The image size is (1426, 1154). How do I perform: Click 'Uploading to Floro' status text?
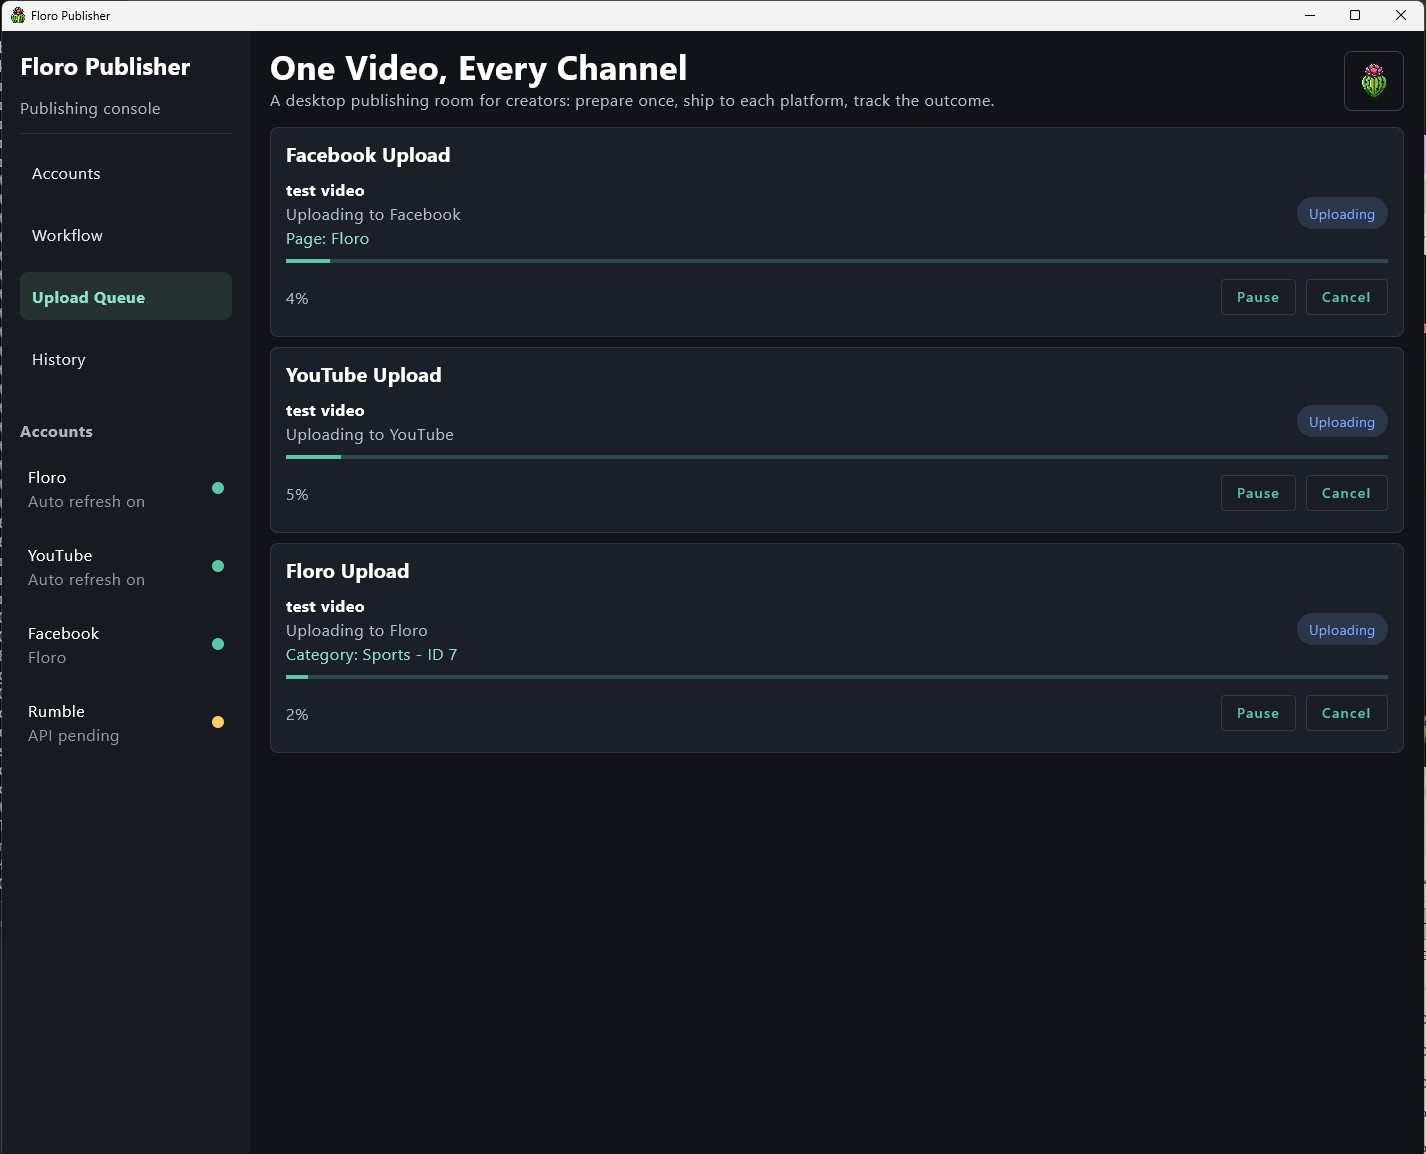pos(357,631)
